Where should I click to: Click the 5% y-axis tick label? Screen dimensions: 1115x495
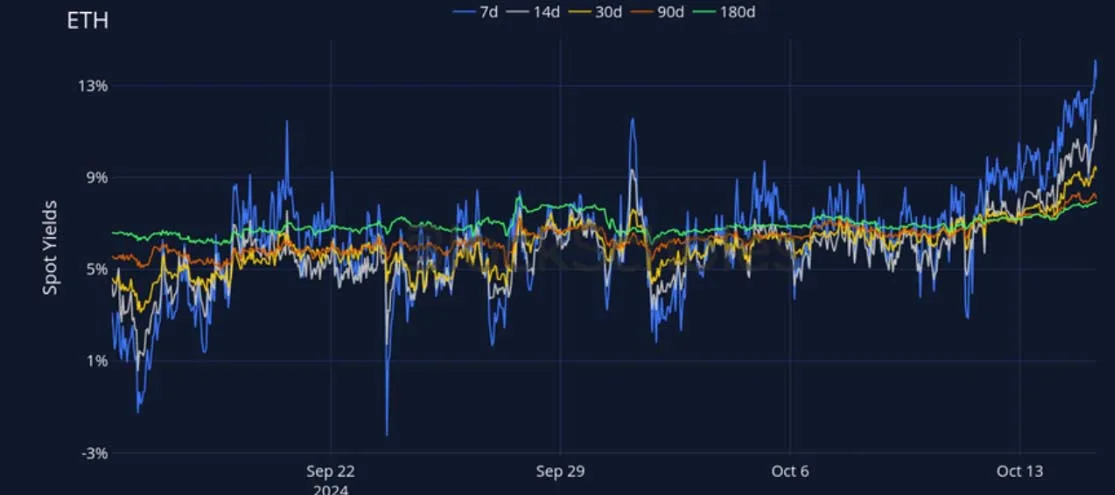[x=96, y=270]
